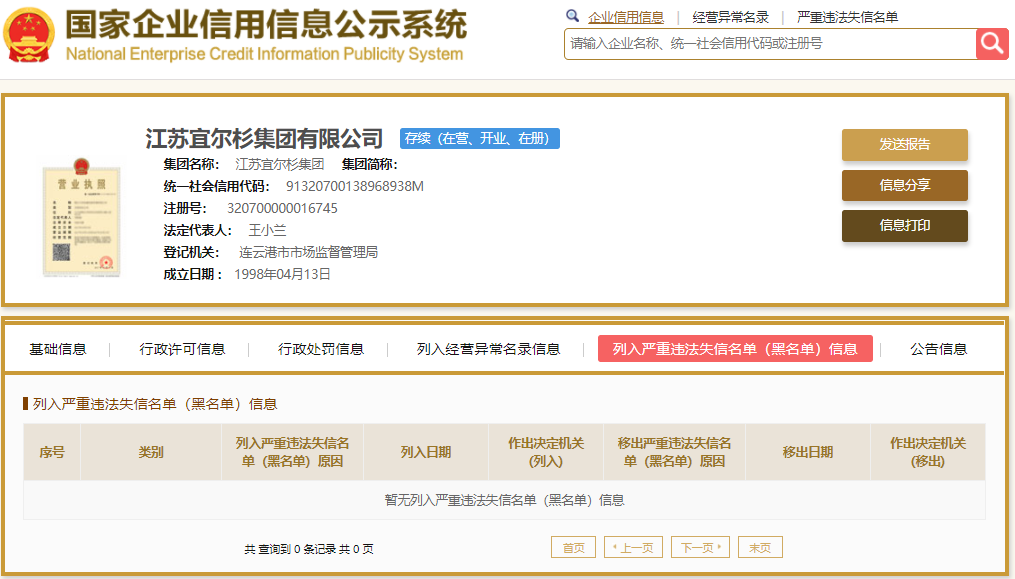
Task: Click the 列入日期 column header
Action: pos(426,452)
